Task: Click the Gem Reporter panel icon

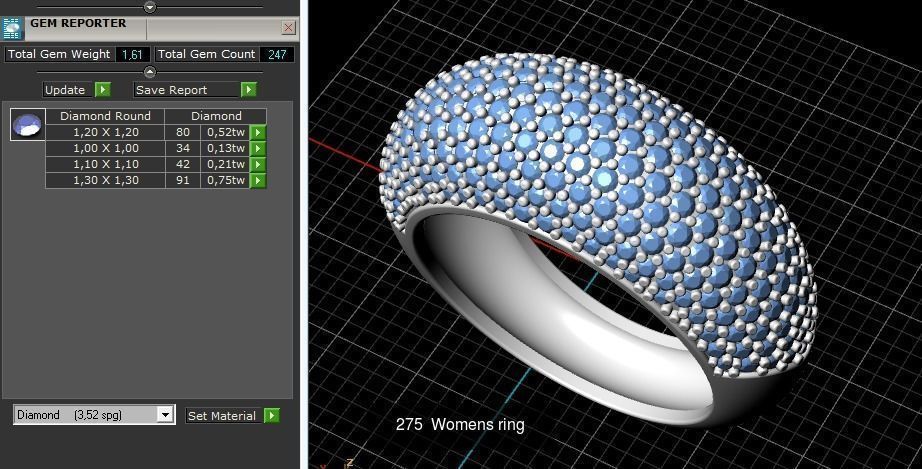Action: [12, 28]
